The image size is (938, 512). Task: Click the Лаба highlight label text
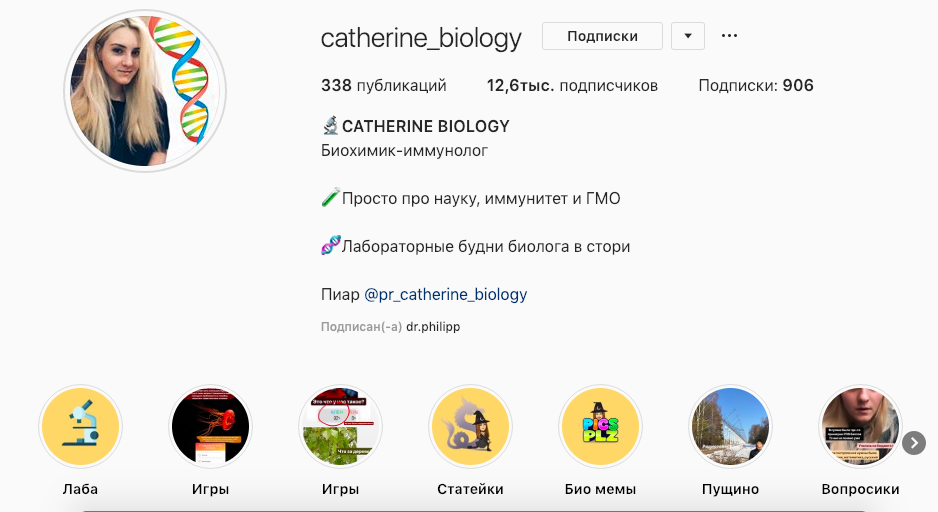pos(80,489)
